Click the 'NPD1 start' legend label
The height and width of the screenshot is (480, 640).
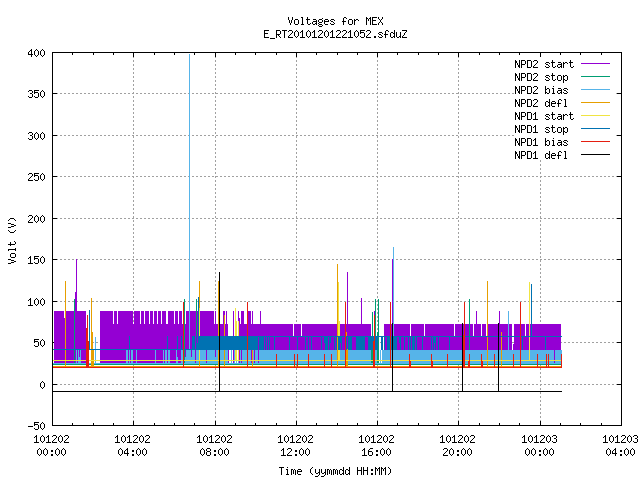(544, 116)
